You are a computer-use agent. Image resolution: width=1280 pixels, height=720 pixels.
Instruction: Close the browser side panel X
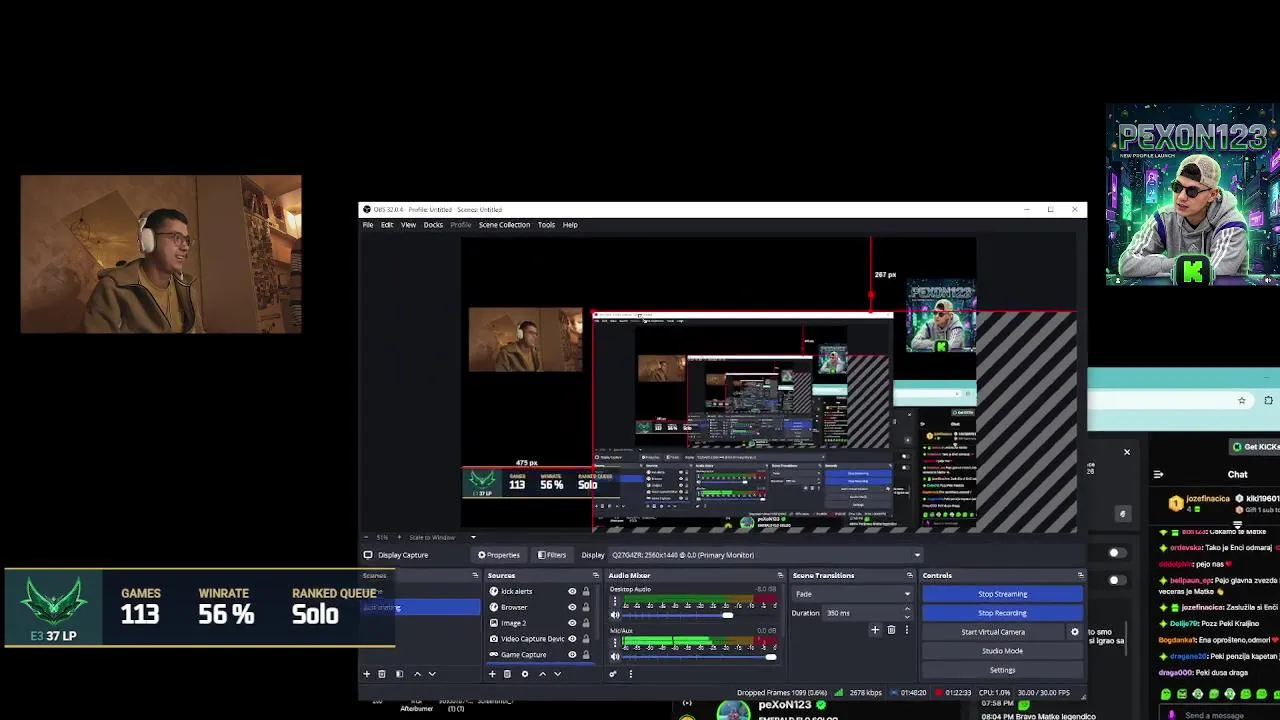click(x=1127, y=452)
